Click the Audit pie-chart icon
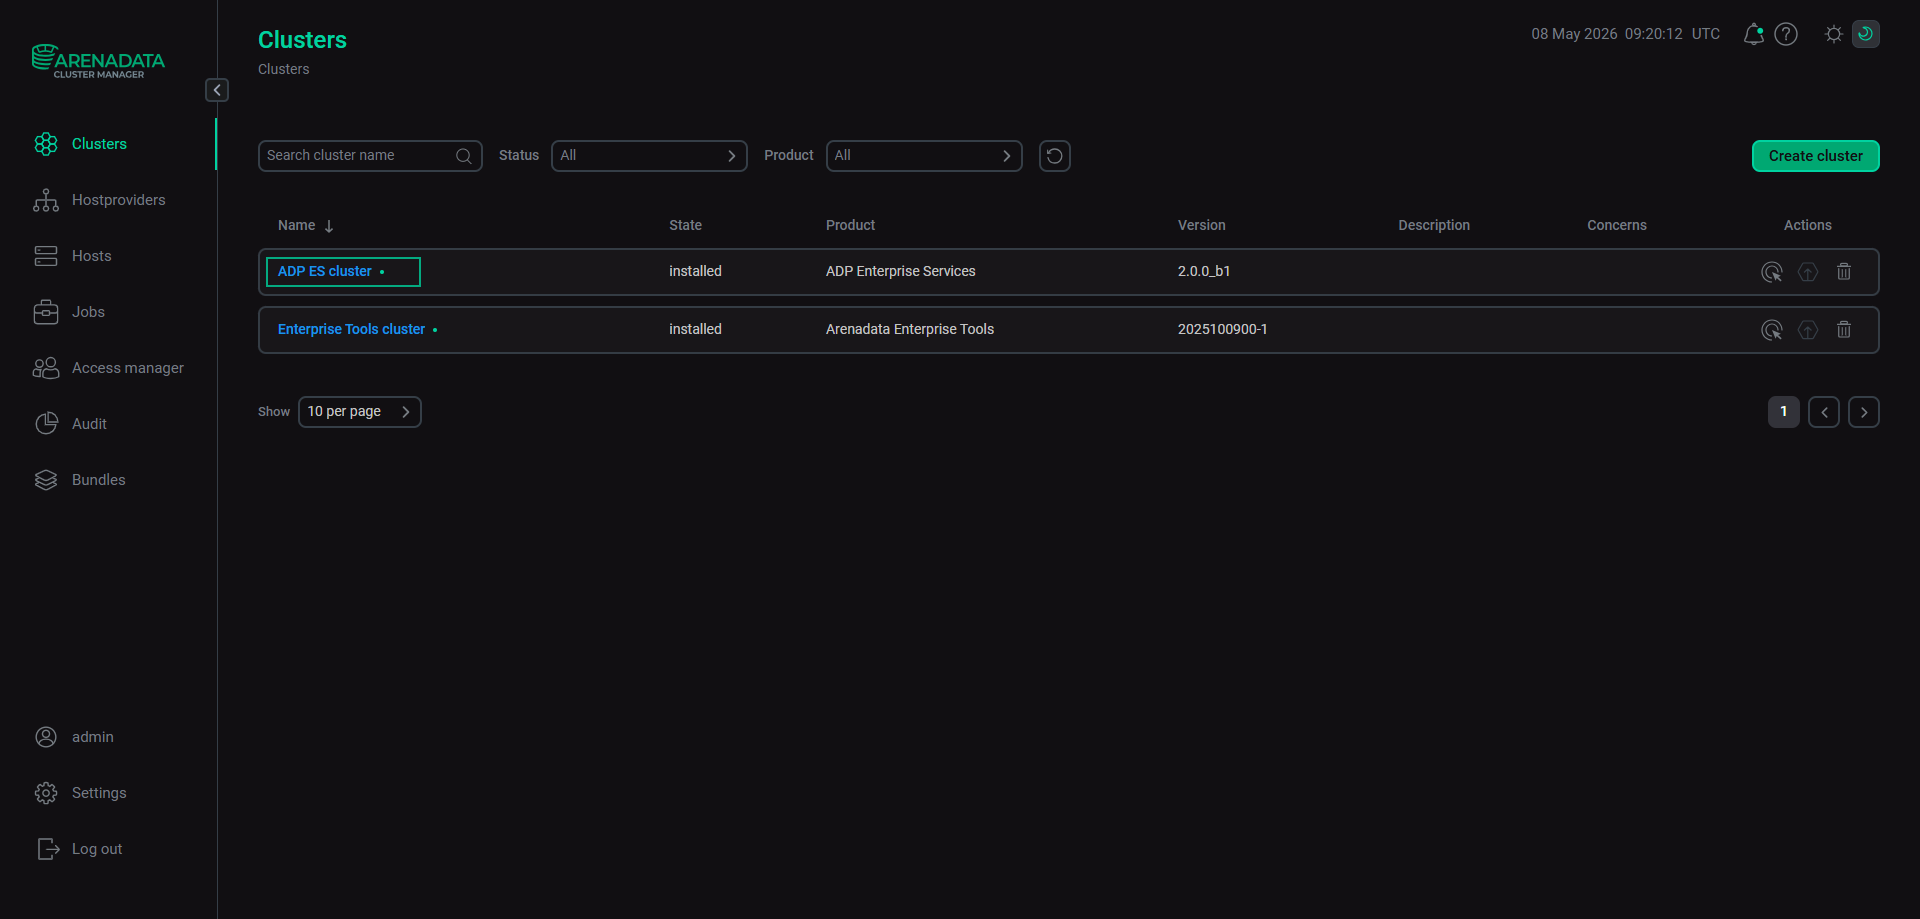 click(x=46, y=424)
